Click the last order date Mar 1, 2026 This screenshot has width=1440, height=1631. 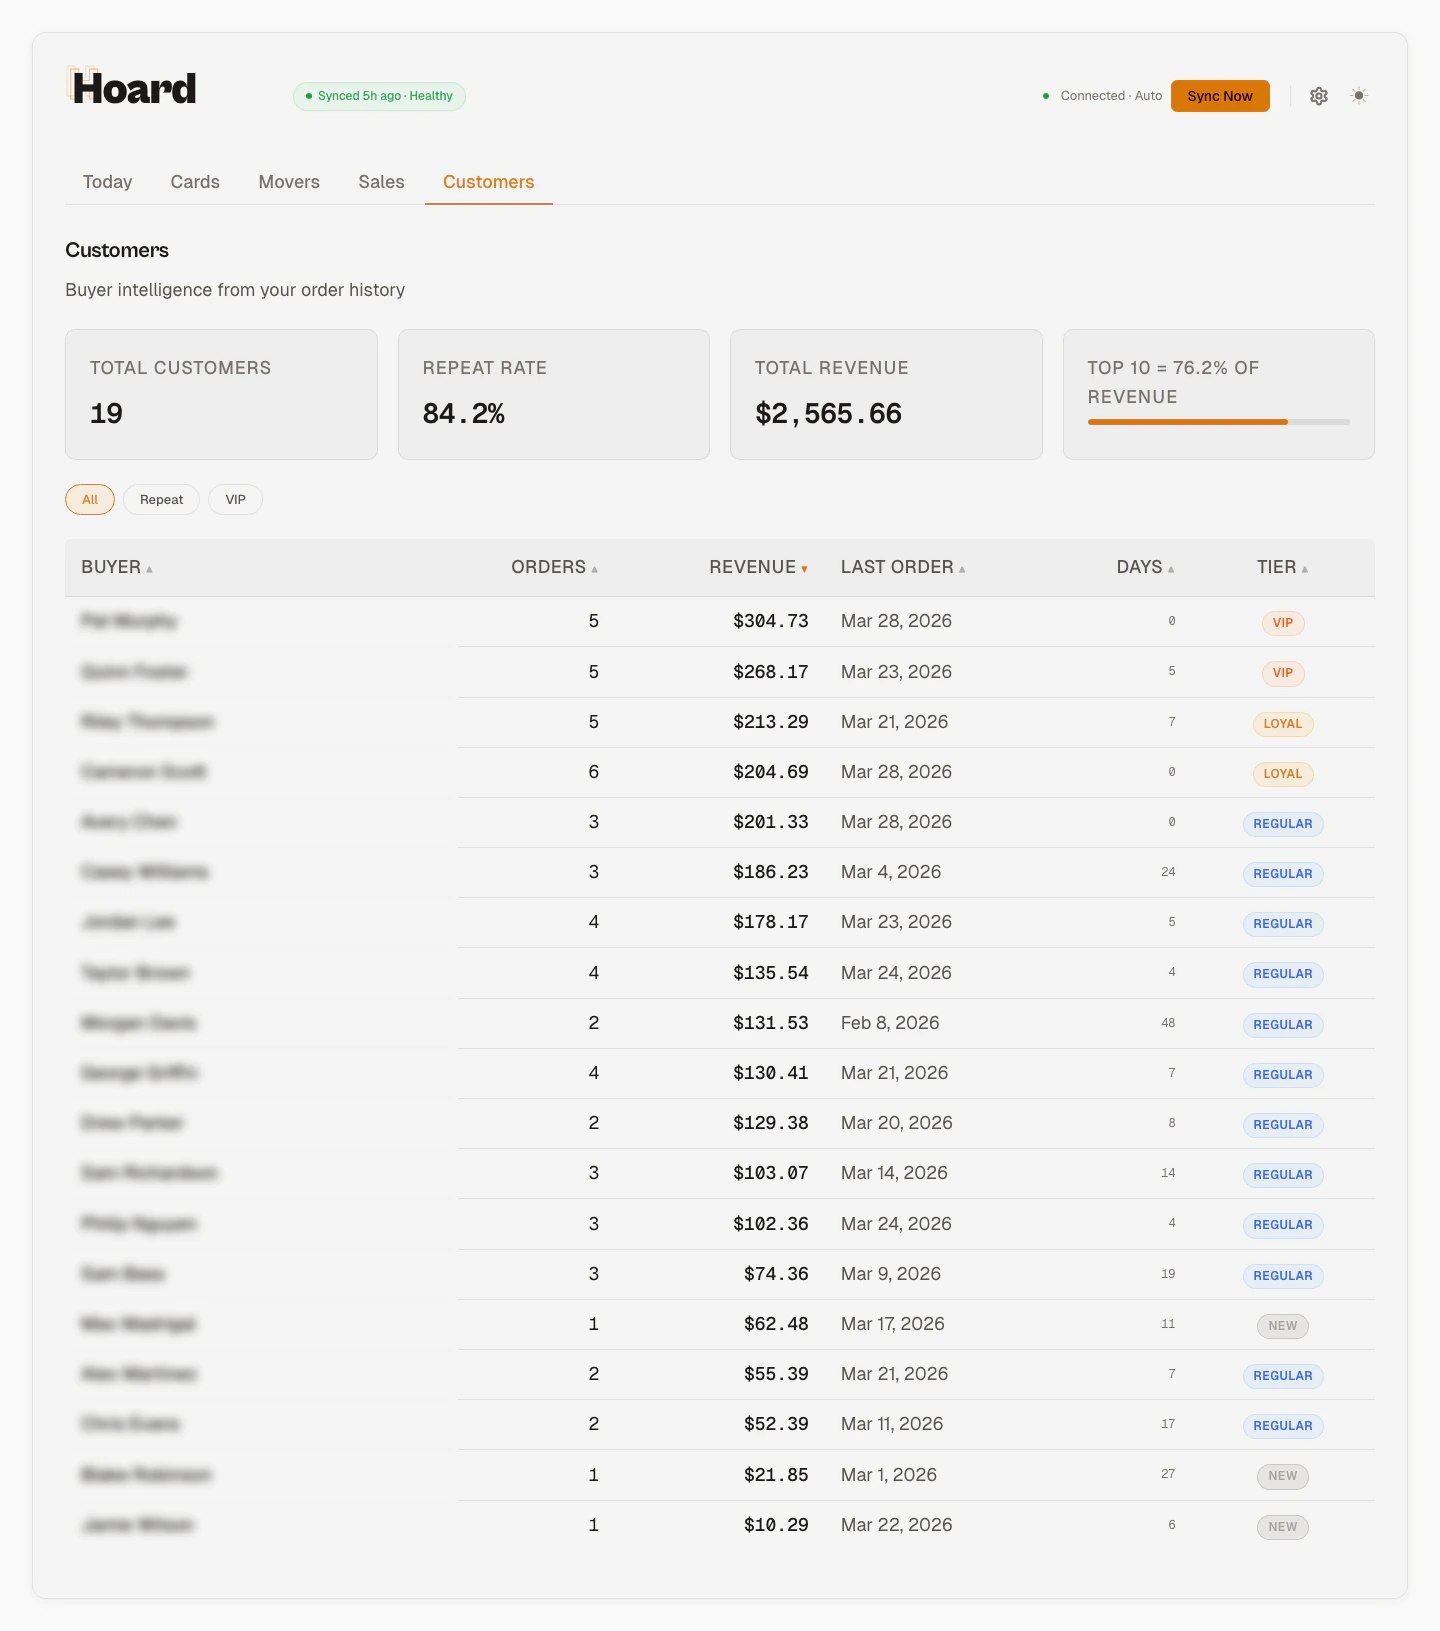(x=889, y=1475)
